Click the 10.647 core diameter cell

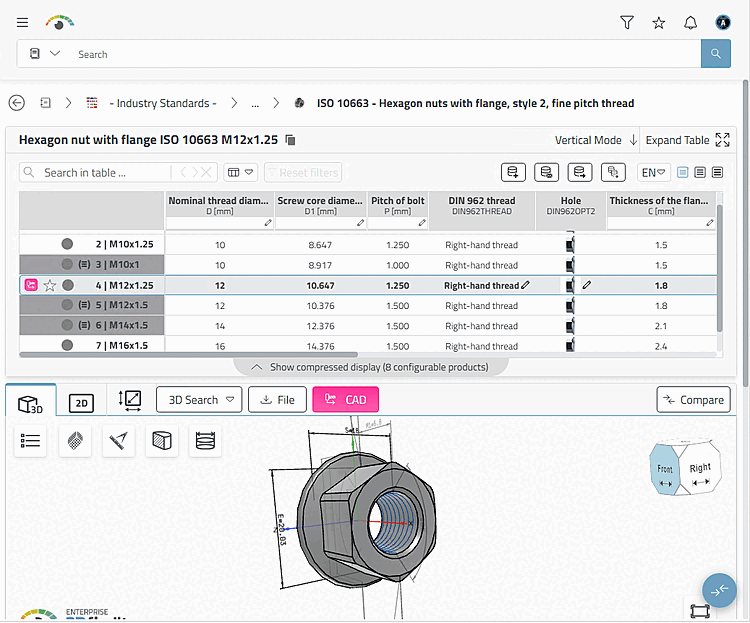[x=320, y=286]
